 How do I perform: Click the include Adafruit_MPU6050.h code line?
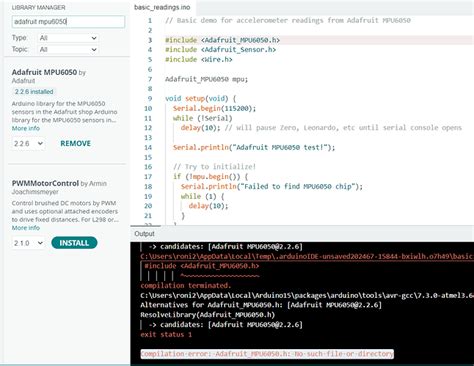[x=222, y=40]
